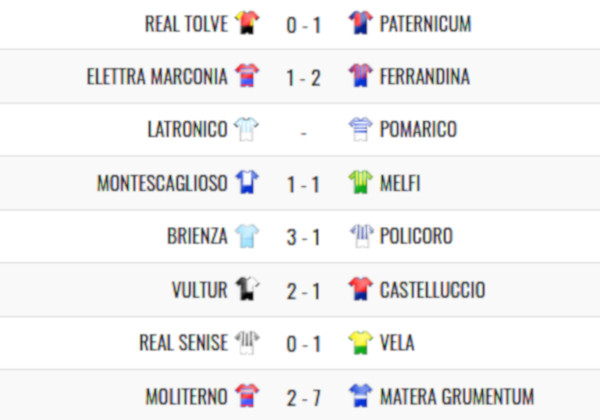Click the light blue Brienza jersey icon

click(247, 235)
